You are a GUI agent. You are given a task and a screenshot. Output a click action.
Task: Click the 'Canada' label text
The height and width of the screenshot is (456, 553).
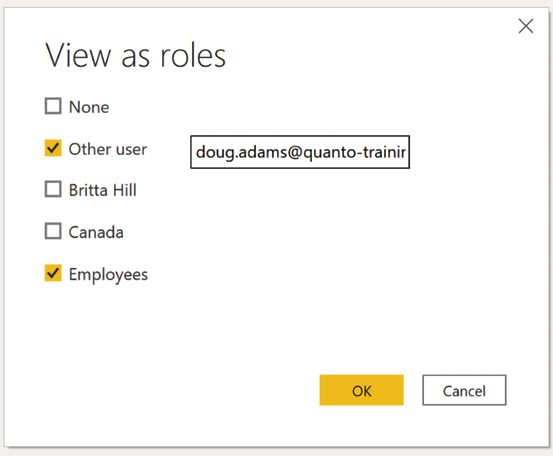(96, 232)
